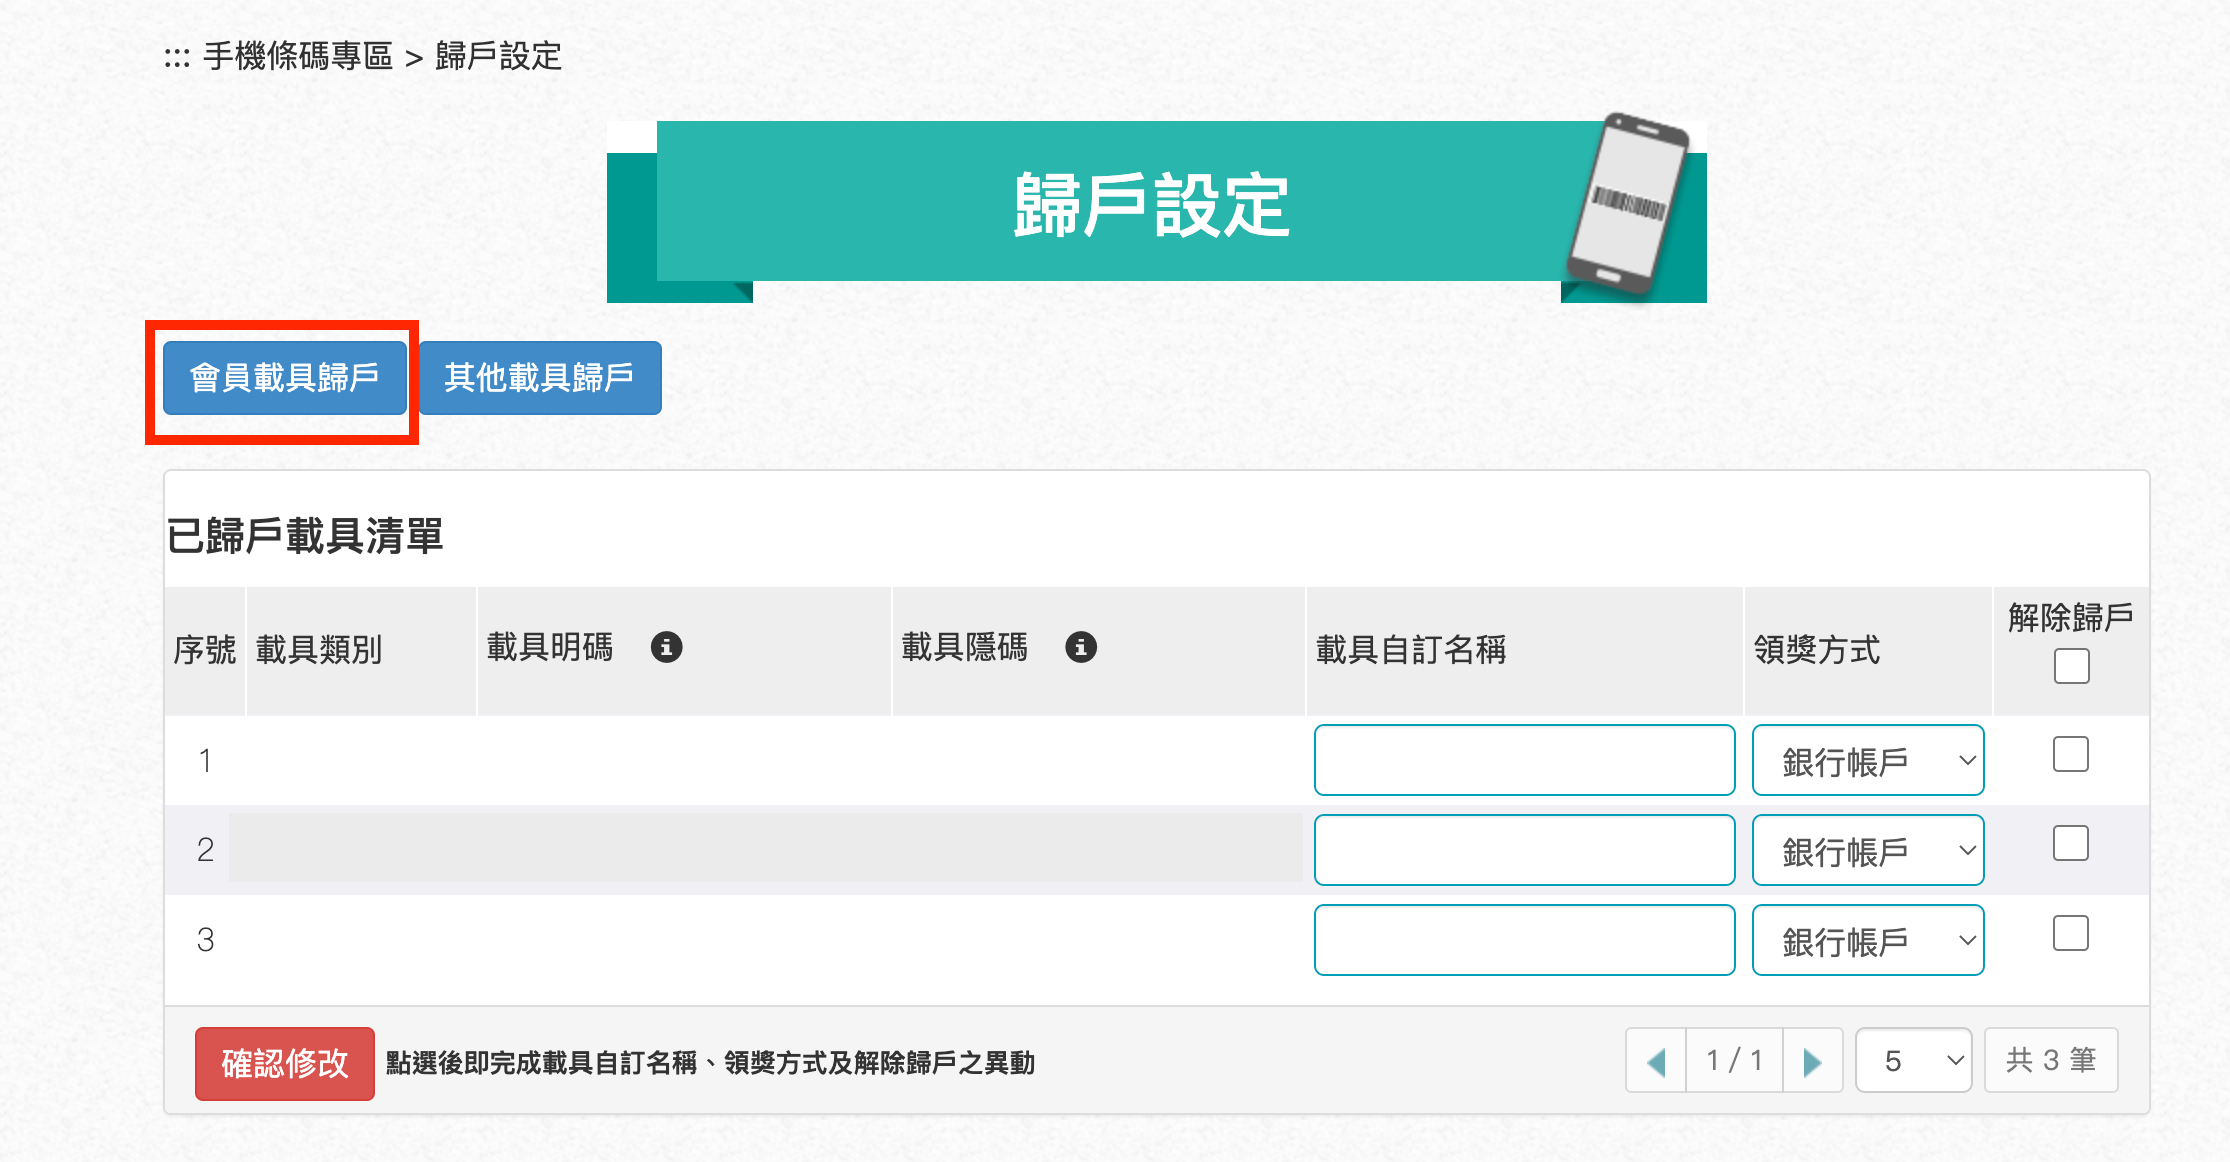
Task: Click 載具自訂名稱 field in row 3
Action: click(1524, 940)
